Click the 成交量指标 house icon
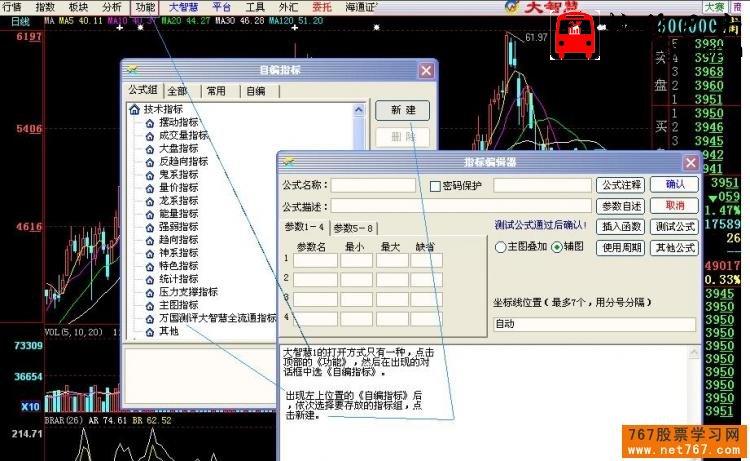 [149, 135]
